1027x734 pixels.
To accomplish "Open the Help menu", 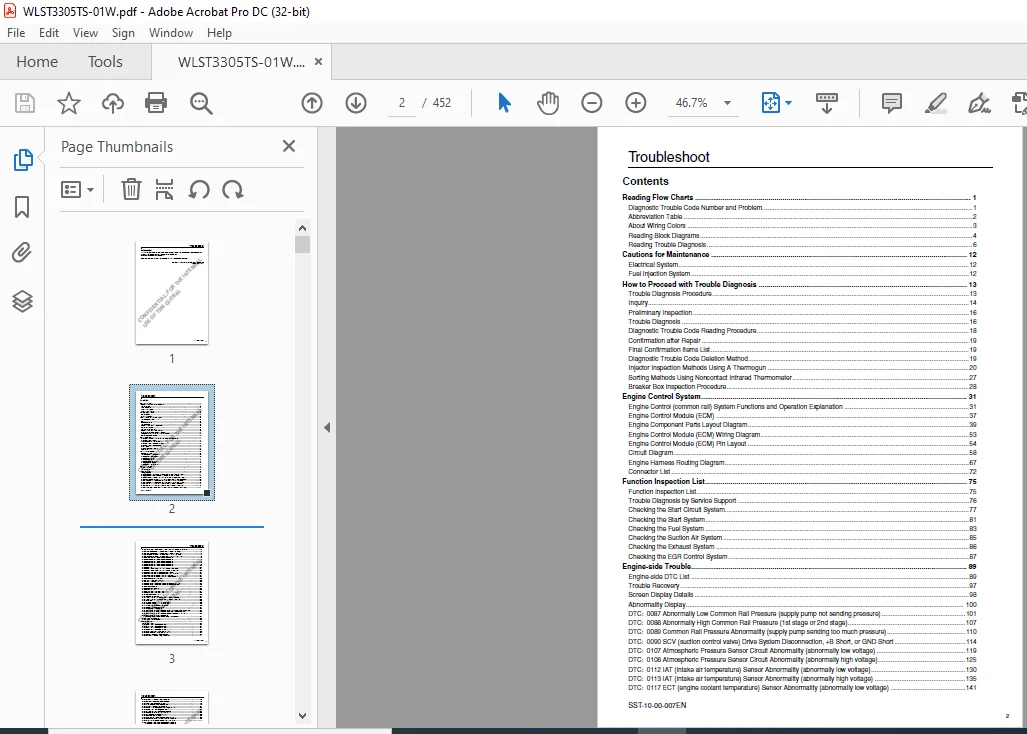I will (x=219, y=33).
